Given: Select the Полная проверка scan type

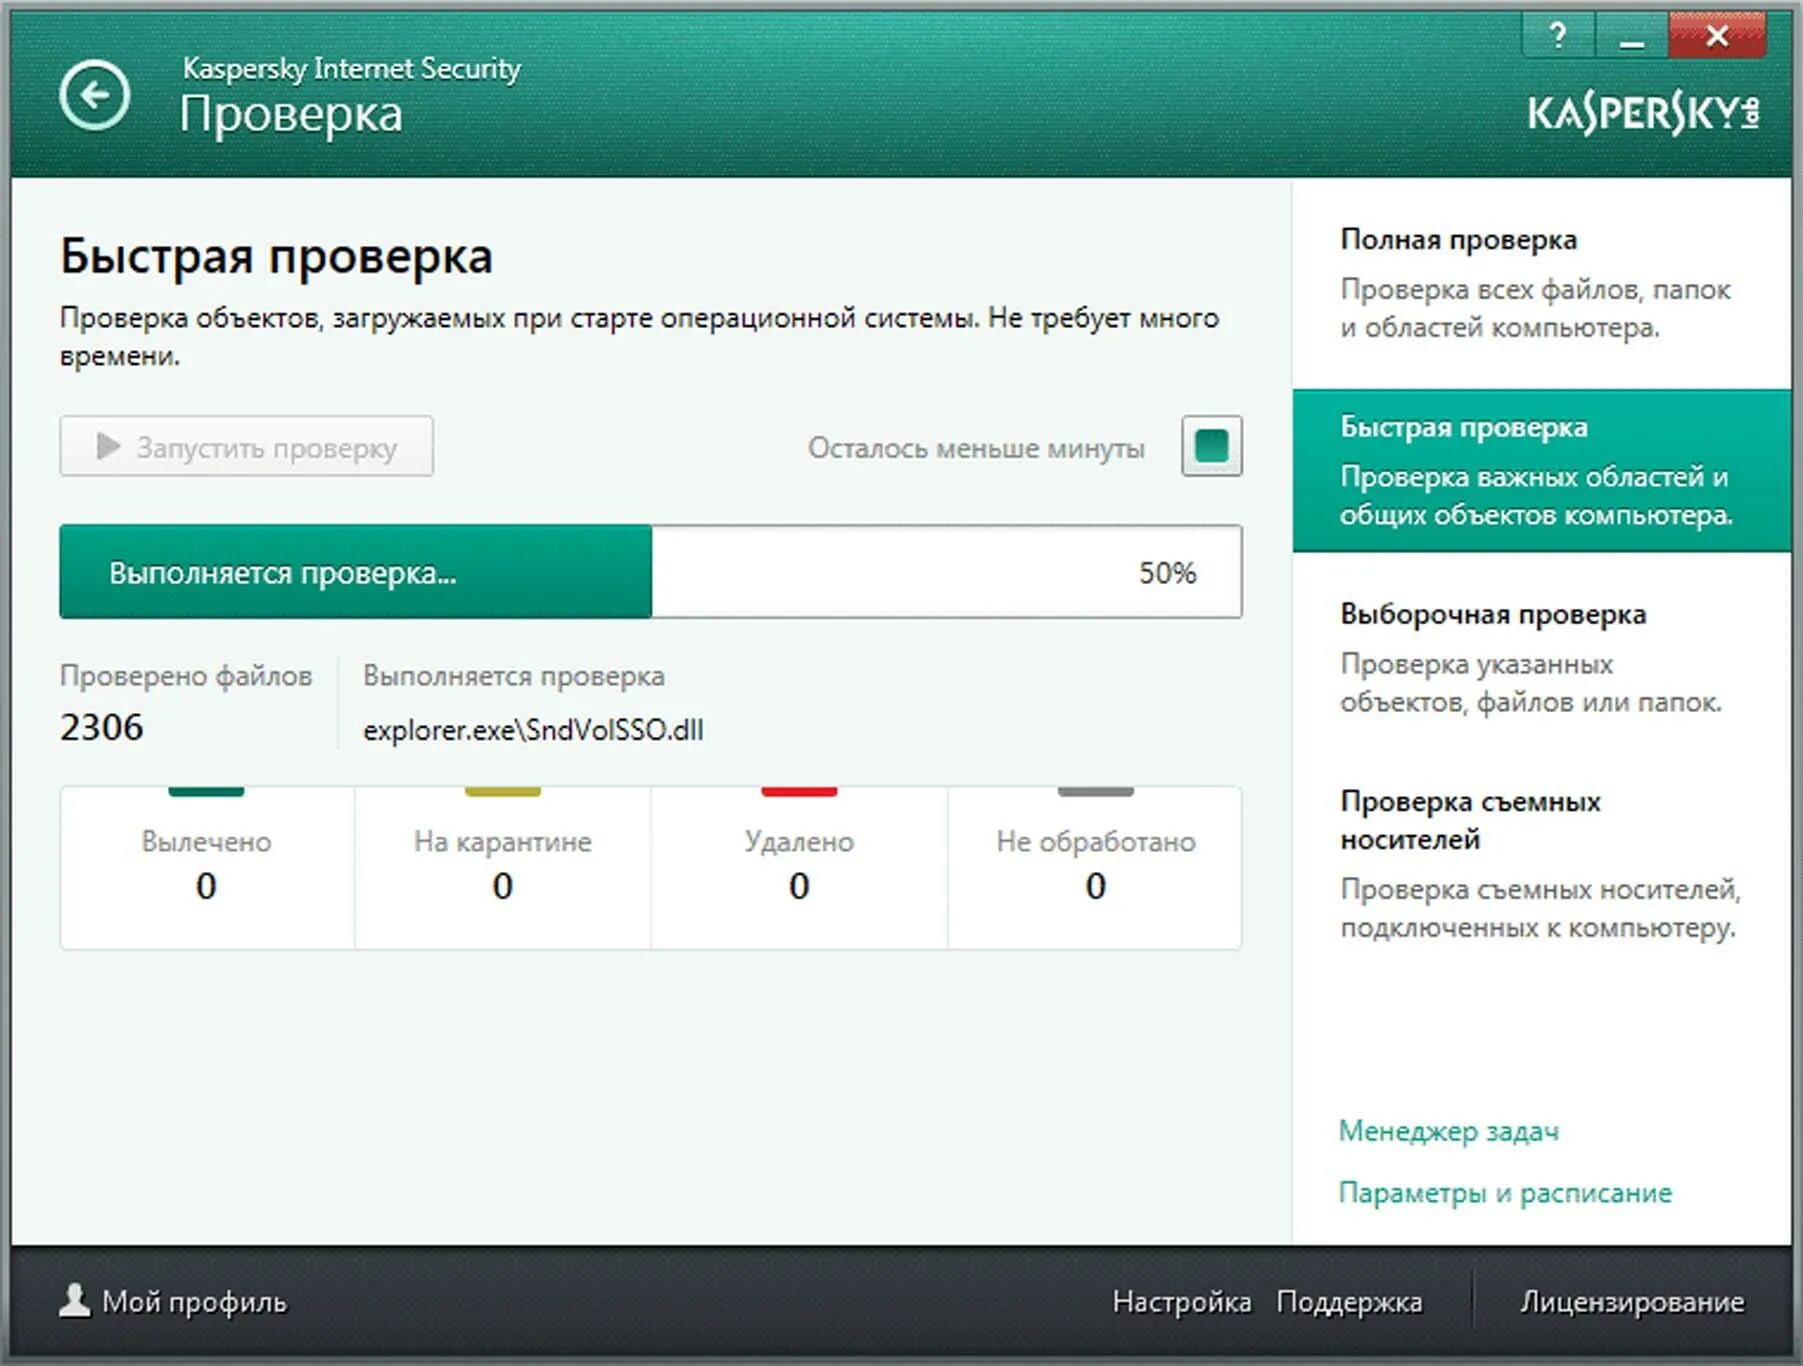Looking at the screenshot, I should 1541,283.
